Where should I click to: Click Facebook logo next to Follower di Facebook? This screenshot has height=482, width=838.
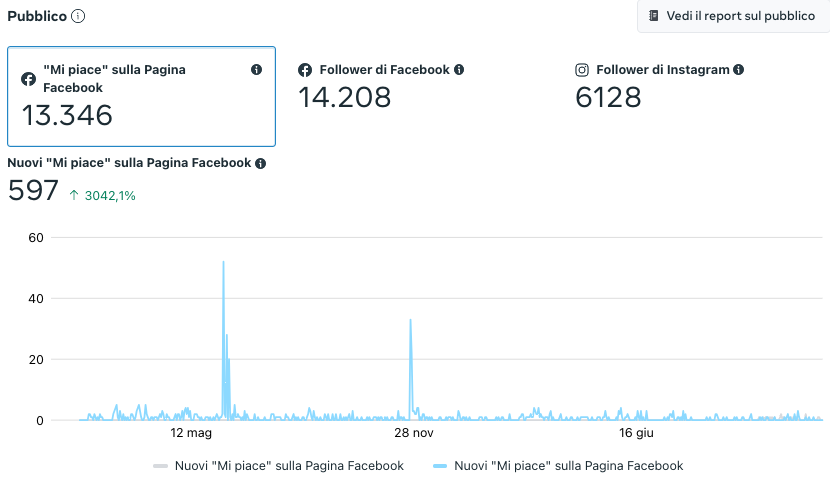[x=306, y=70]
